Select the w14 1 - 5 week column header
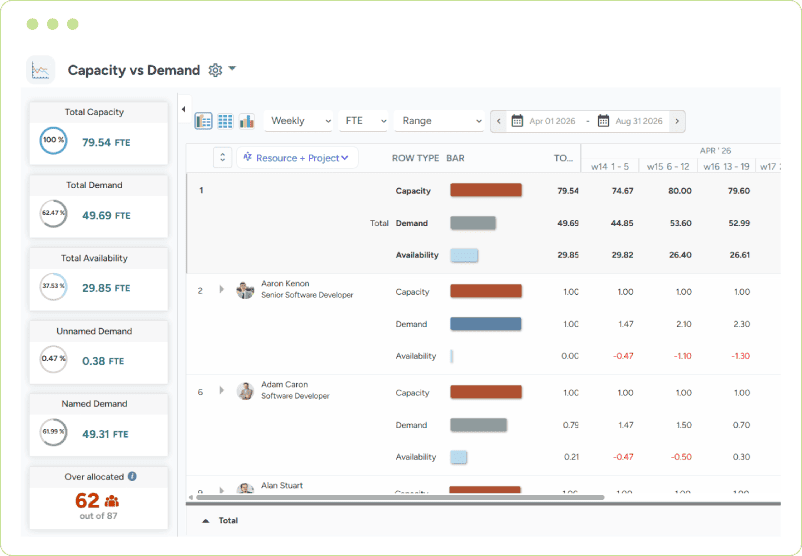Screen dimensions: 802x556 610,166
